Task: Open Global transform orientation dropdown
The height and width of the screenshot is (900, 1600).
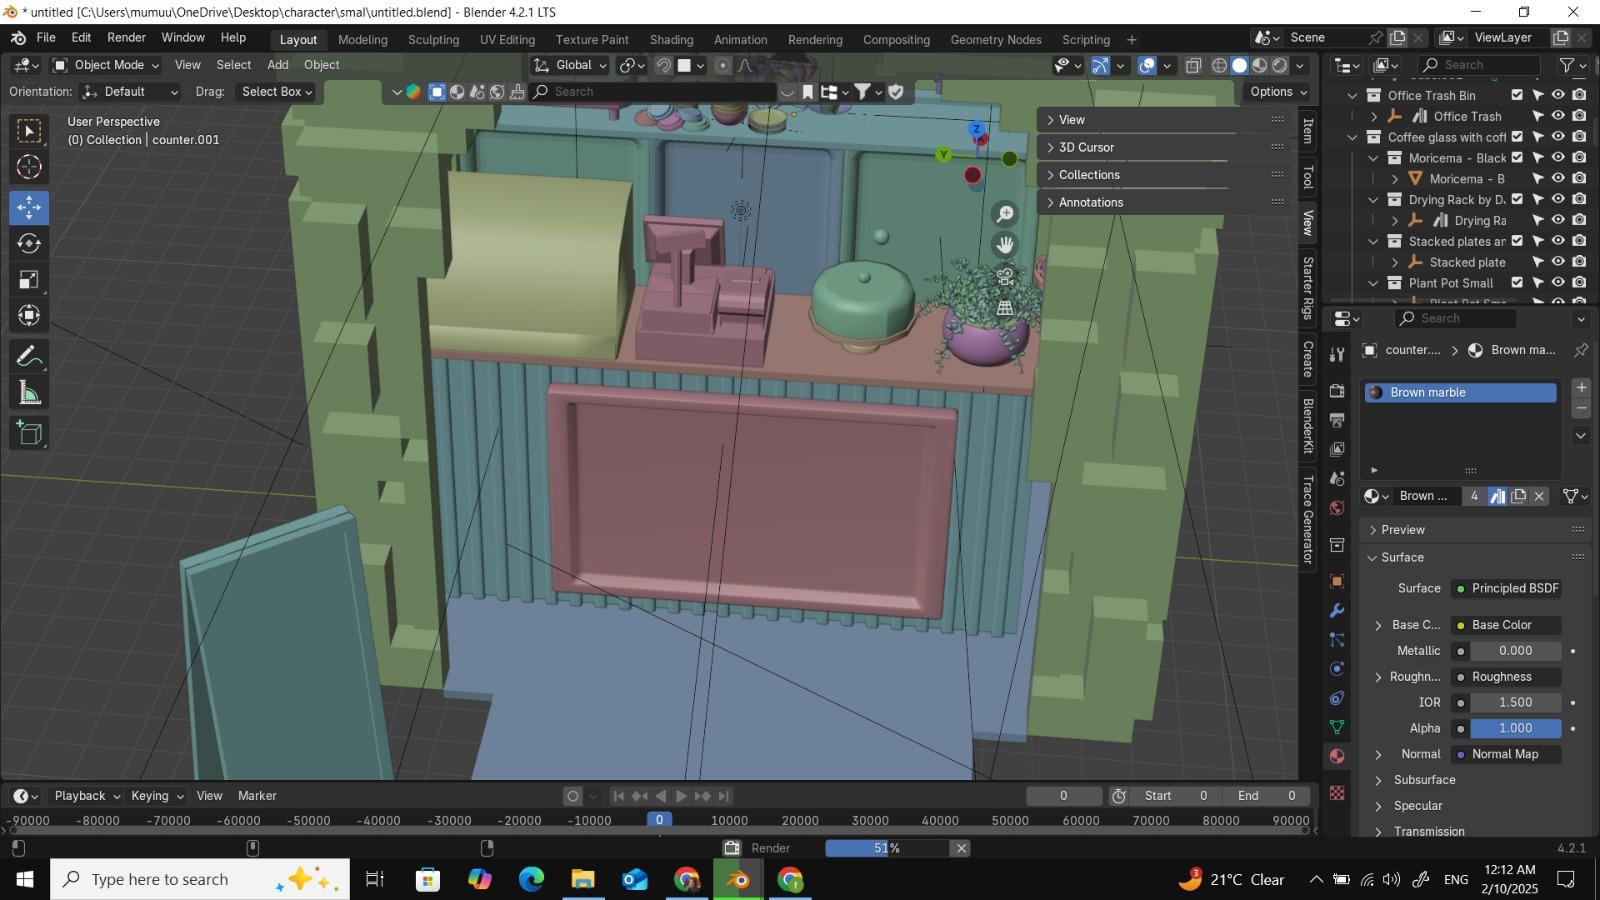Action: (x=570, y=65)
